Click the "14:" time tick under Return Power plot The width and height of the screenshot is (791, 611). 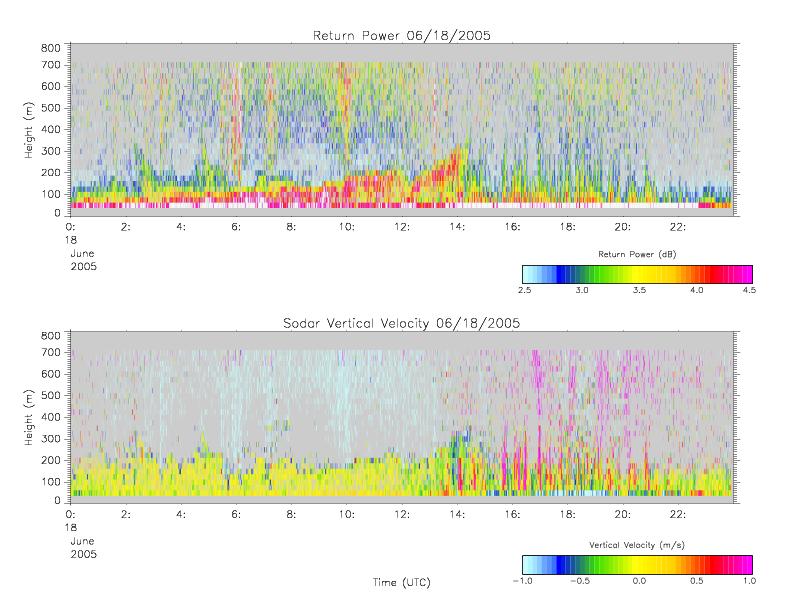pos(457,227)
